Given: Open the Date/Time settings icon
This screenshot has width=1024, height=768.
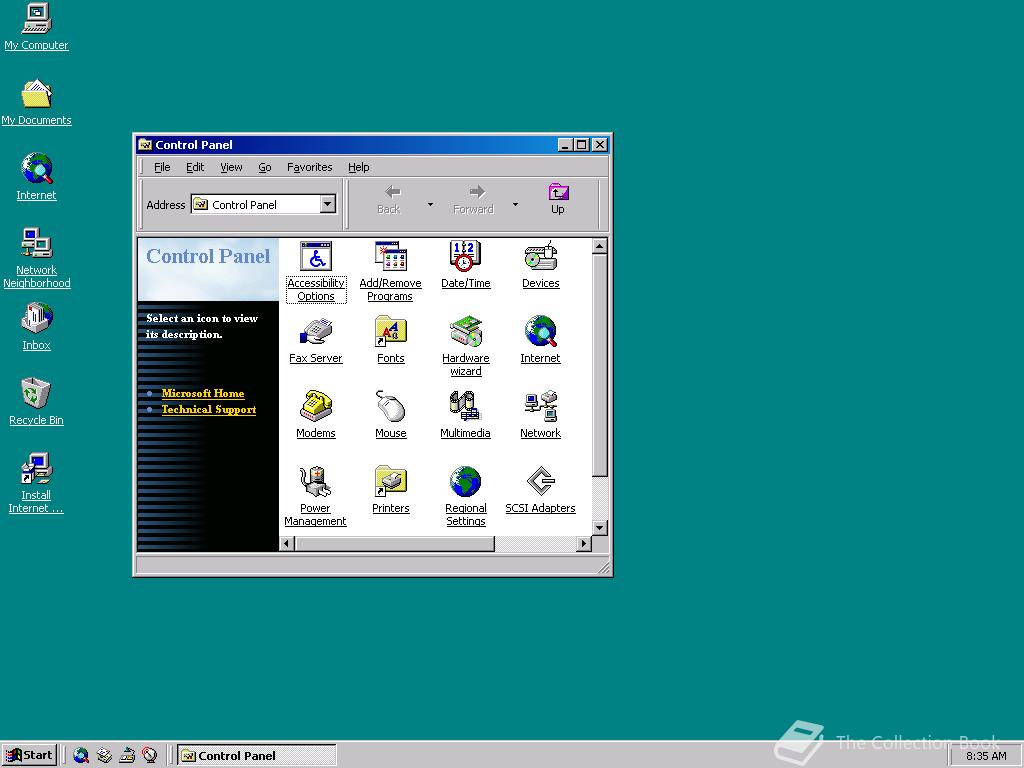Looking at the screenshot, I should point(465,258).
